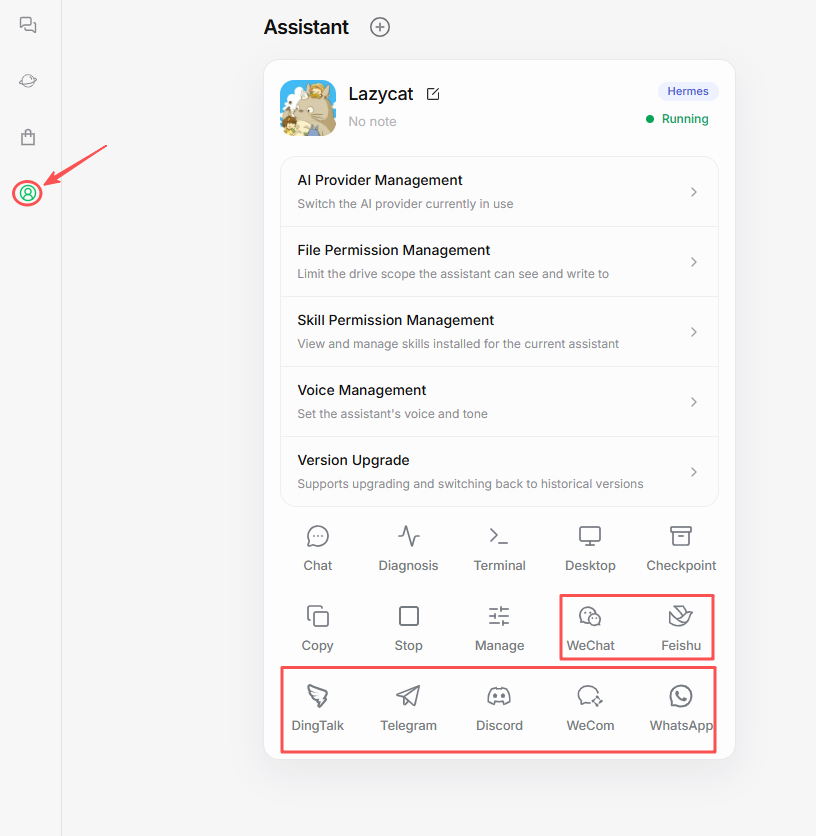Click the Lazycat name text
The width and height of the screenshot is (816, 836).
pos(381,94)
